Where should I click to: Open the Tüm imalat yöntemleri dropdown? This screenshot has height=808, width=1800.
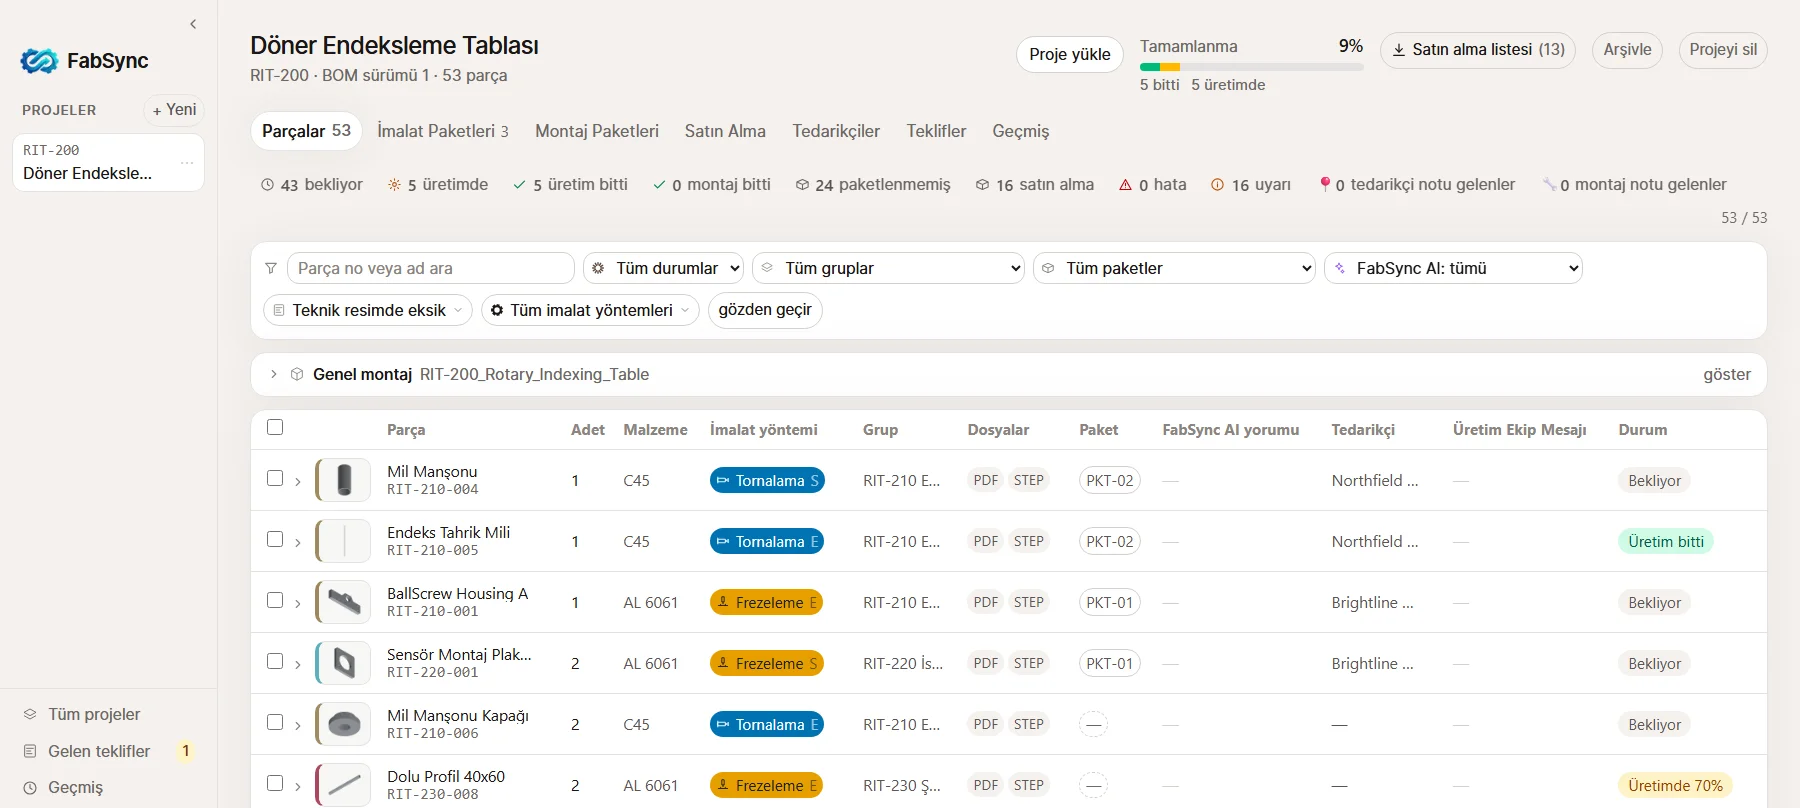tap(590, 310)
